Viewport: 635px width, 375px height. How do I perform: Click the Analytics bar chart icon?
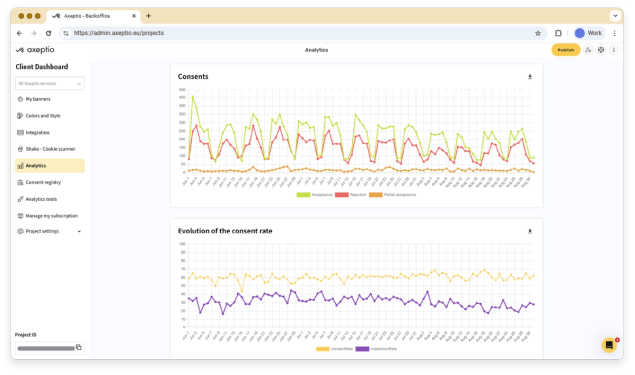coord(20,166)
